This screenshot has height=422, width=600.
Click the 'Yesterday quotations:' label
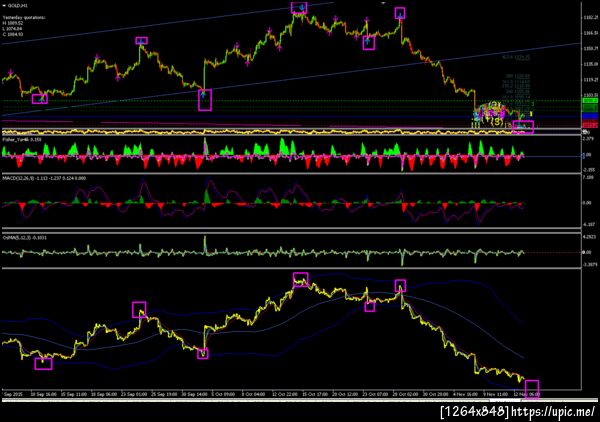tap(24, 18)
